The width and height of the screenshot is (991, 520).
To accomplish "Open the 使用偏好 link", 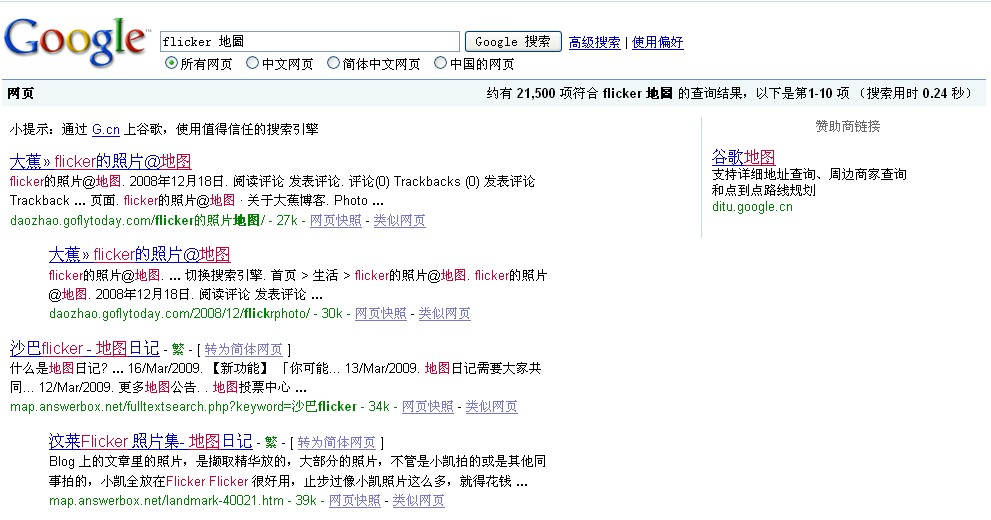I will coord(657,42).
